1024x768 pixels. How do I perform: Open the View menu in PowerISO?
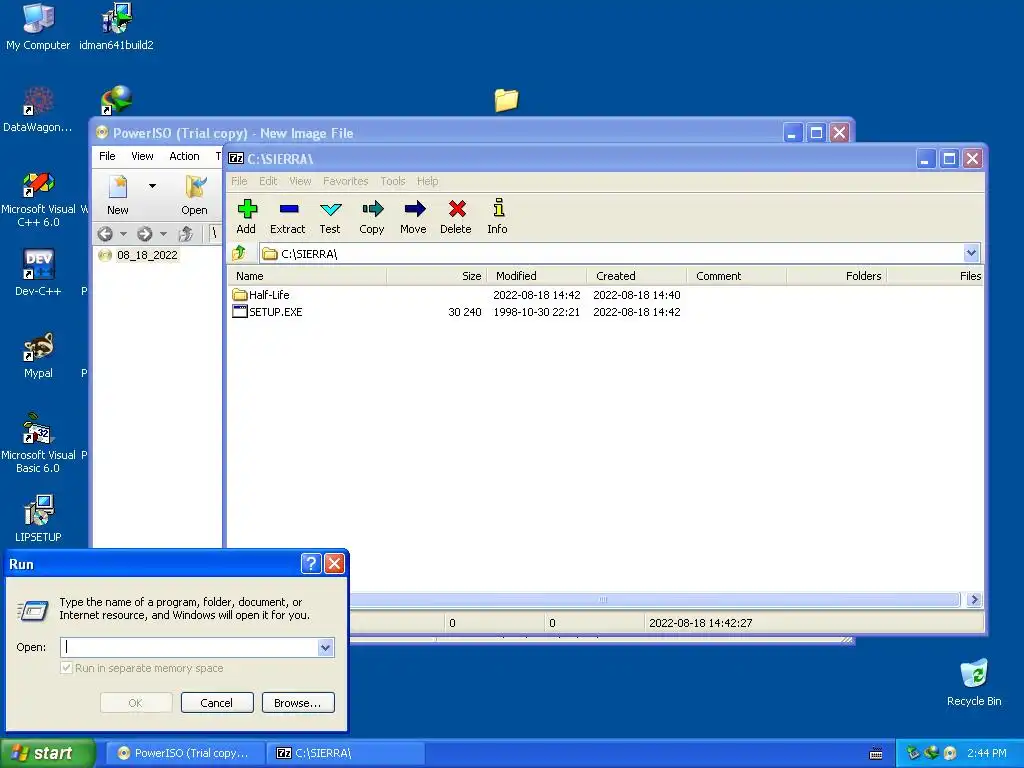coord(142,156)
